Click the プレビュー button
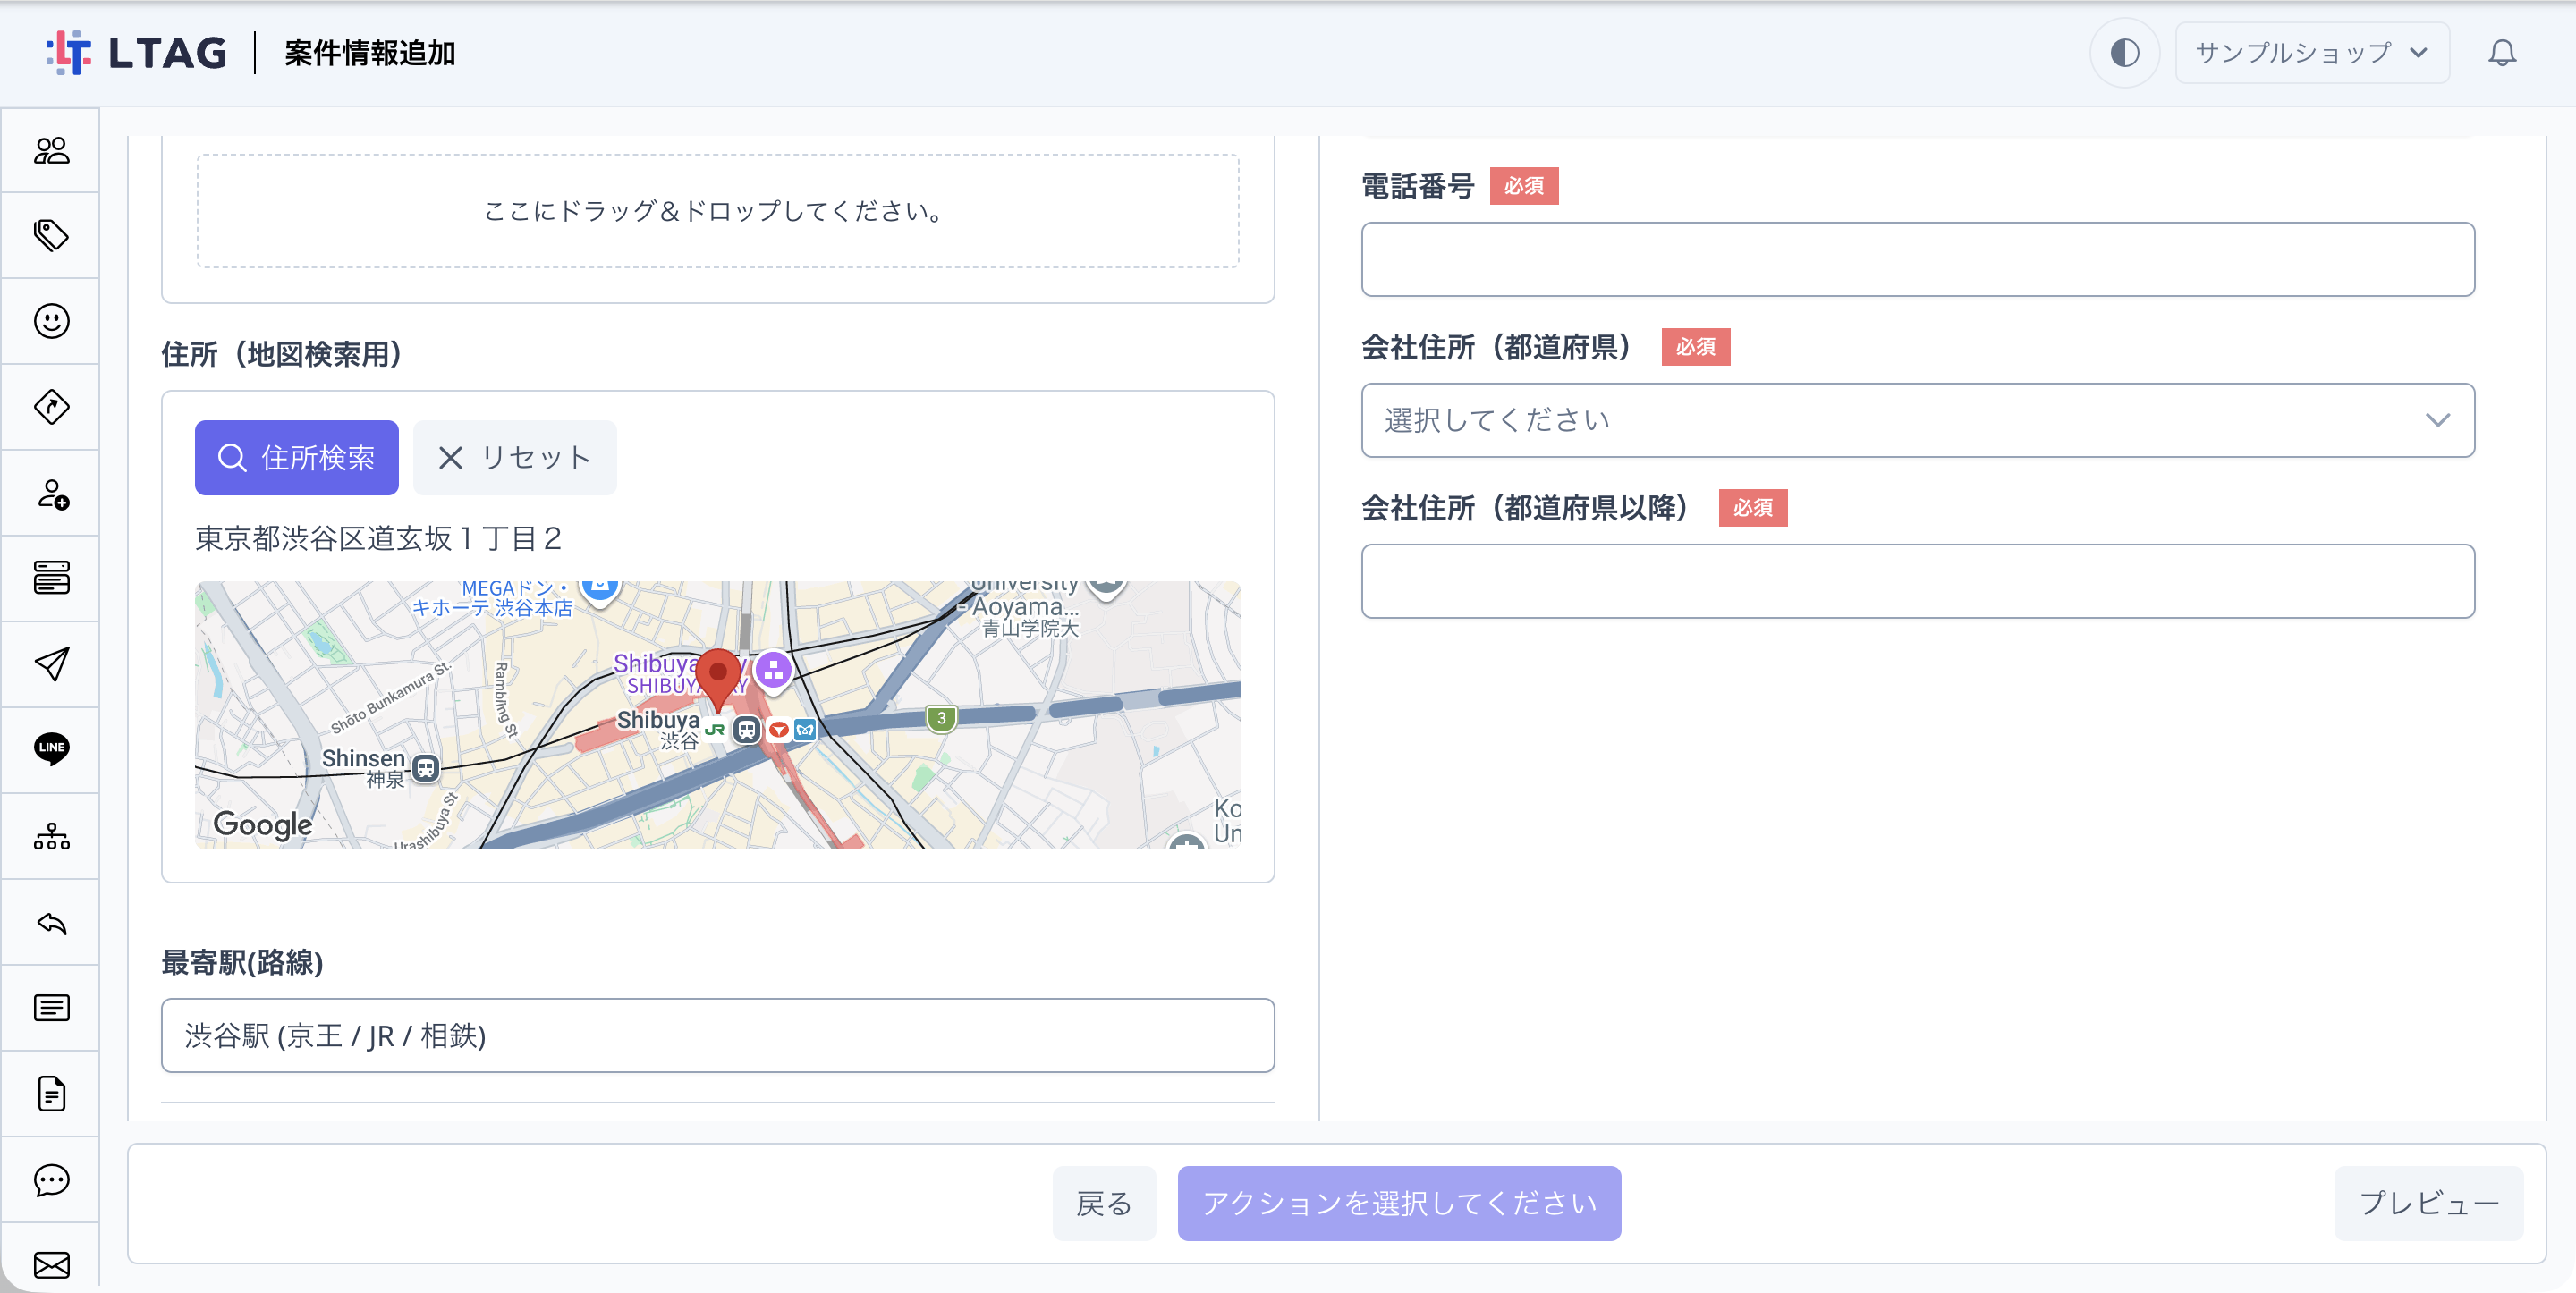 pyautogui.click(x=2428, y=1203)
